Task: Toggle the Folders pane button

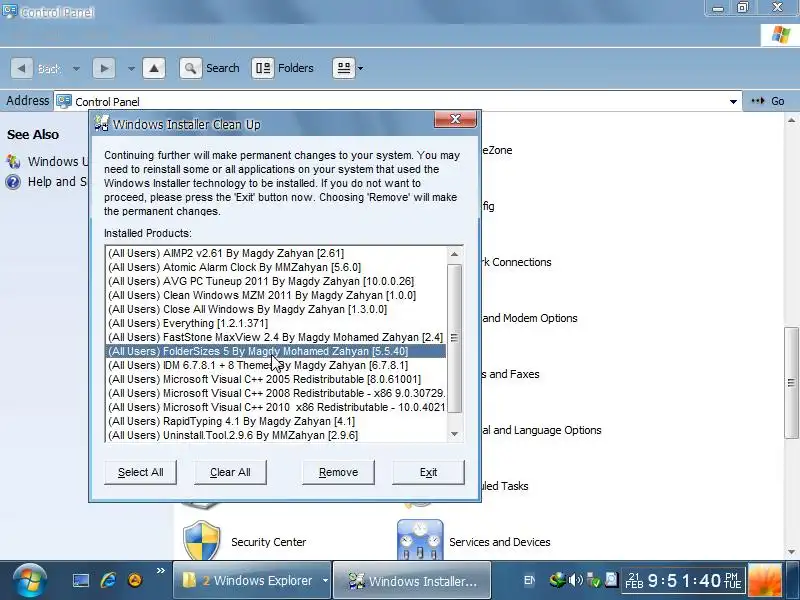Action: [x=283, y=68]
